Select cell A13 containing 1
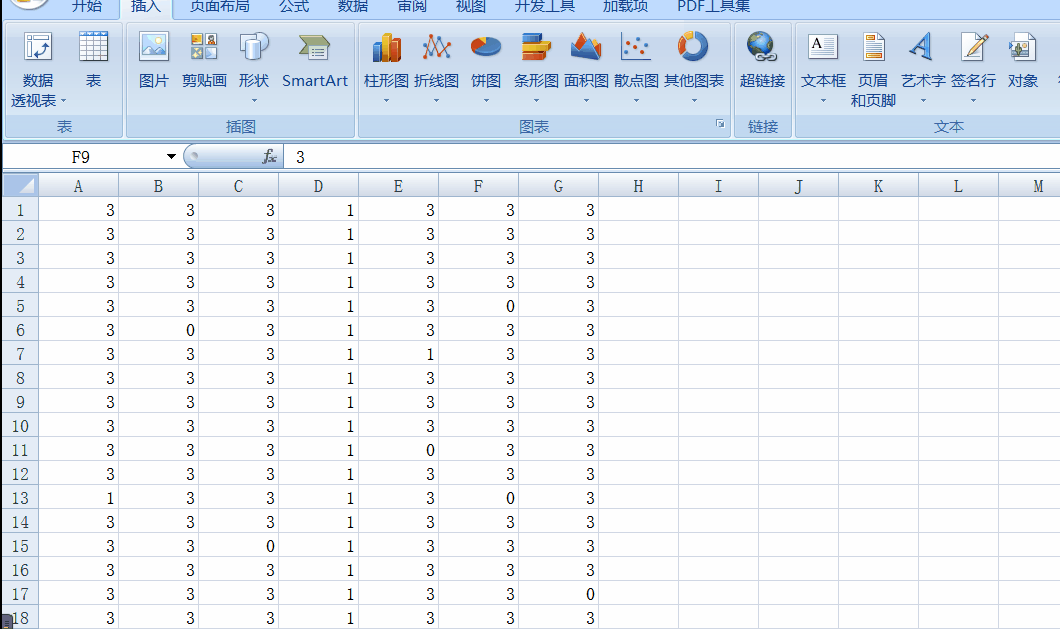1060x629 pixels. point(78,498)
